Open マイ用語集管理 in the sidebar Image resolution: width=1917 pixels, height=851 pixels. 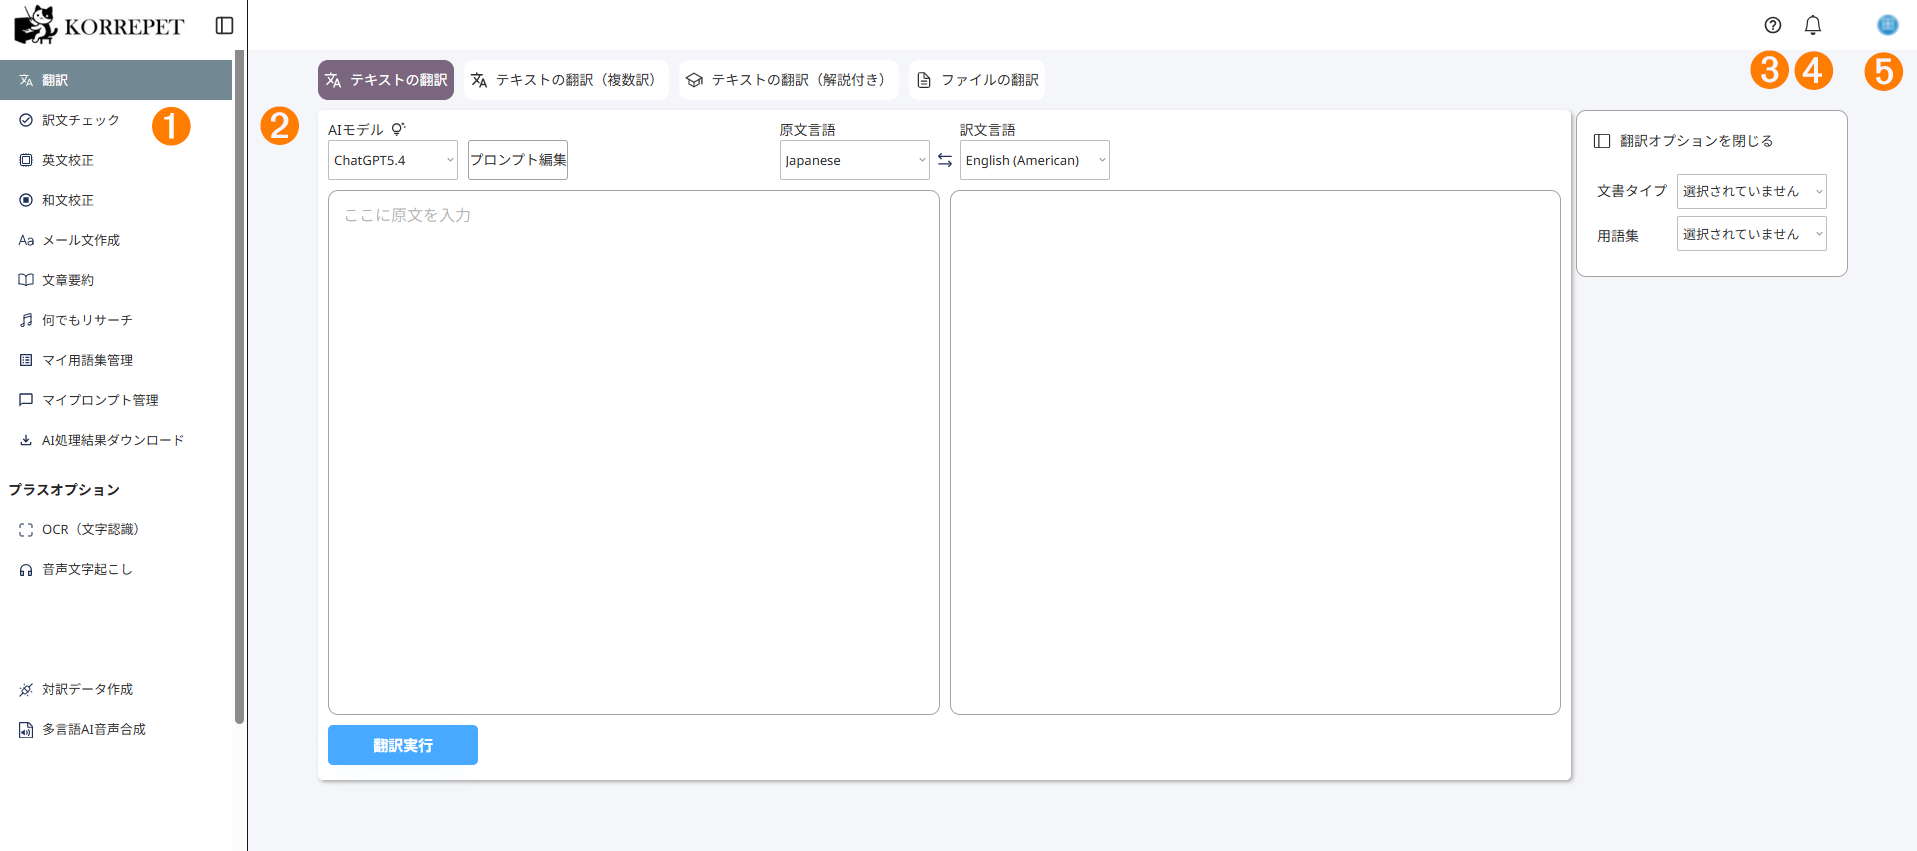116,360
